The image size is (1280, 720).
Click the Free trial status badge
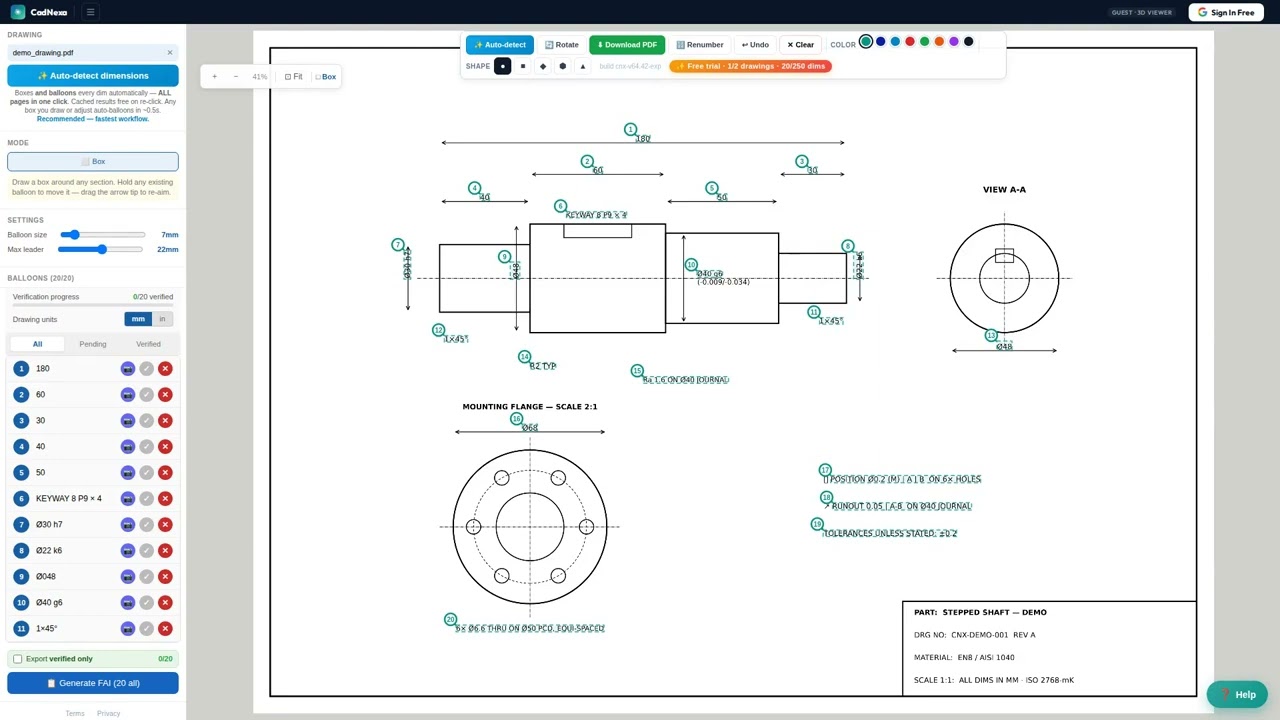750,66
